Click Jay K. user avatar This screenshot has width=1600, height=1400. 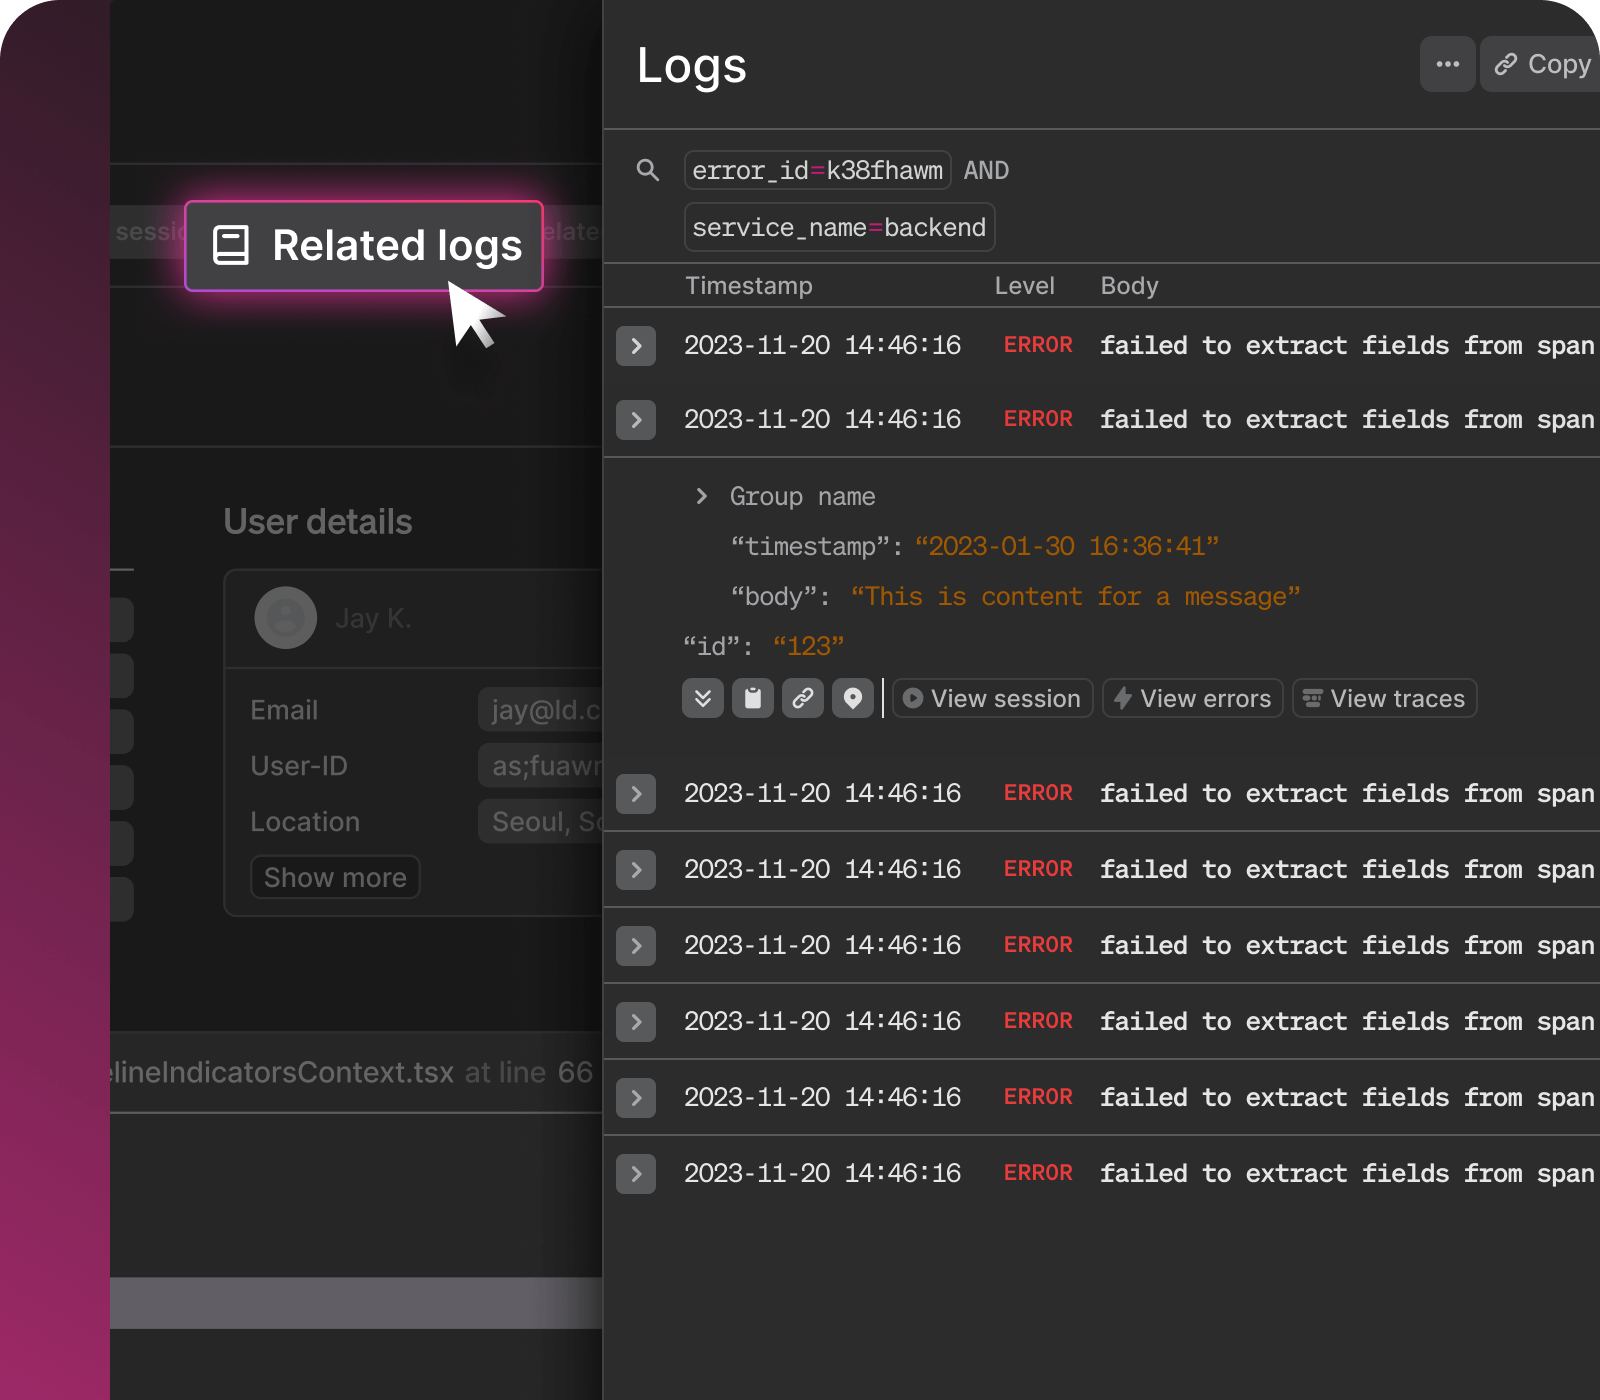pos(286,618)
